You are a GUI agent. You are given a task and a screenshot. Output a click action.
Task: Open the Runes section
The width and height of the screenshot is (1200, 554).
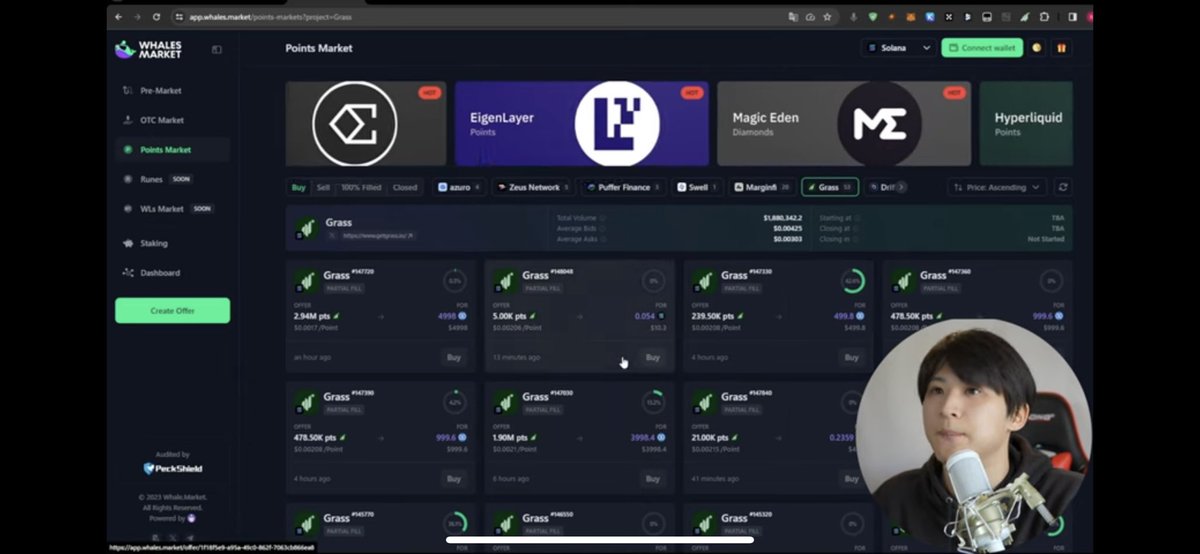coord(152,179)
